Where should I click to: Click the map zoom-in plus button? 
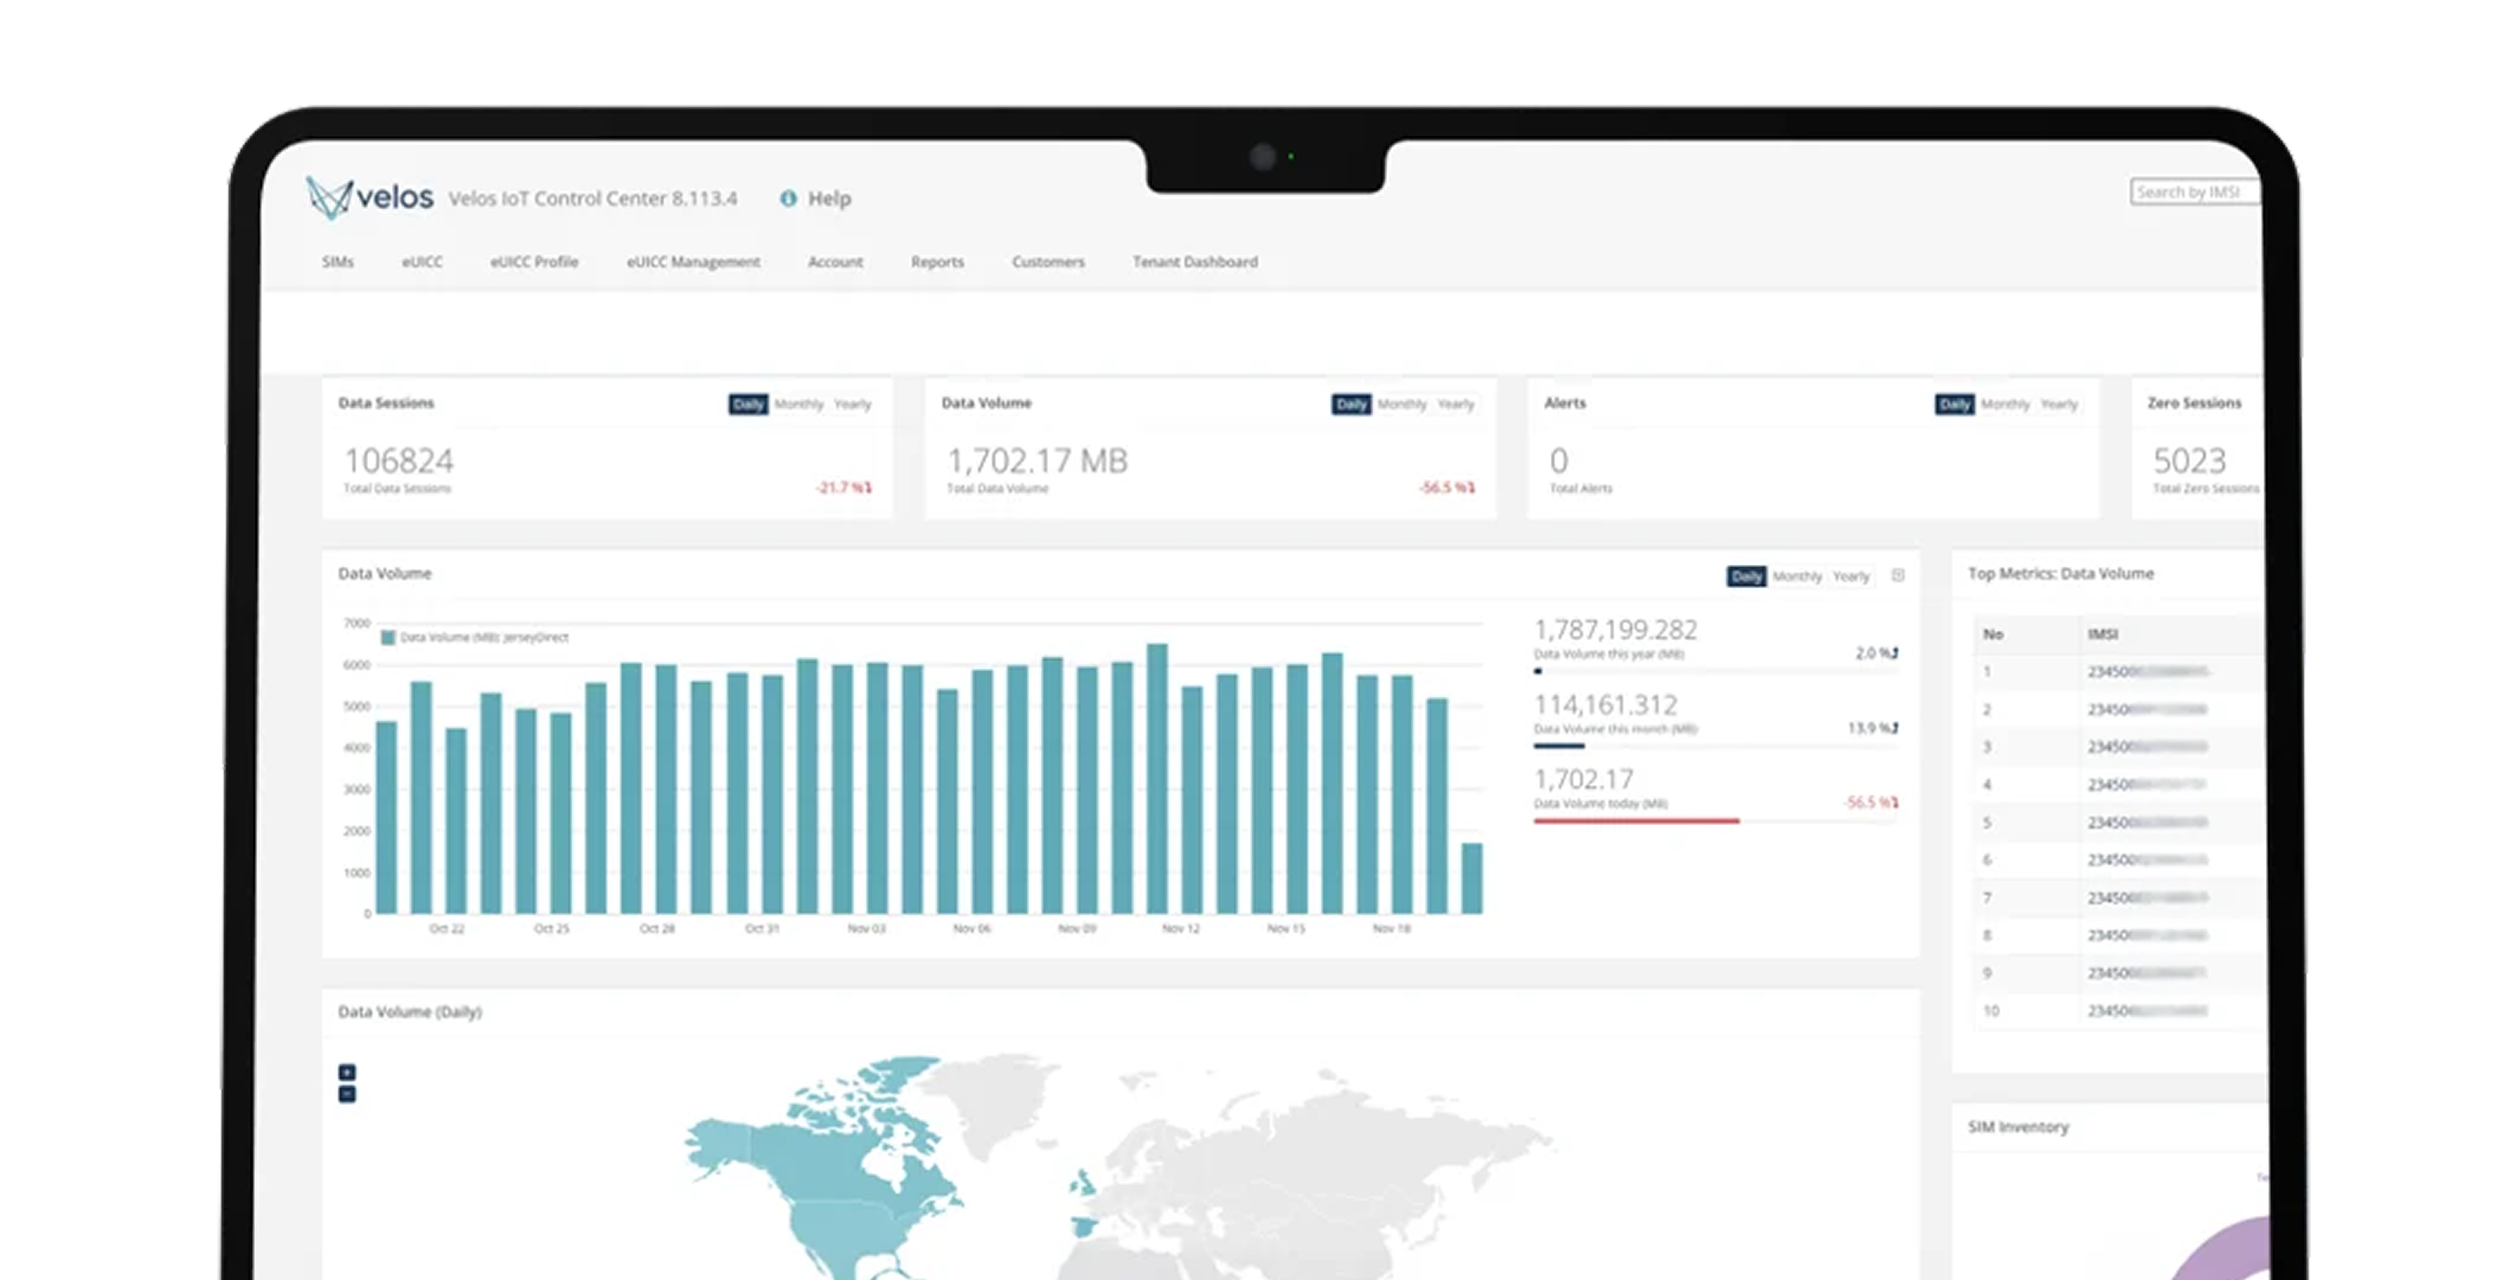347,1072
